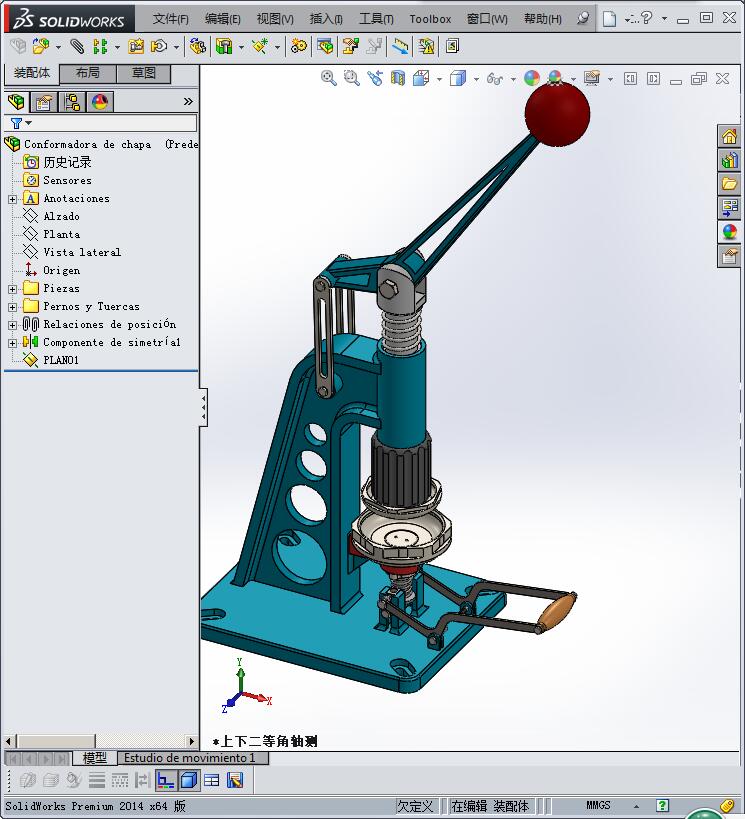Open the ConfigurationManager tab
Viewport: 745px width, 819px height.
point(72,101)
